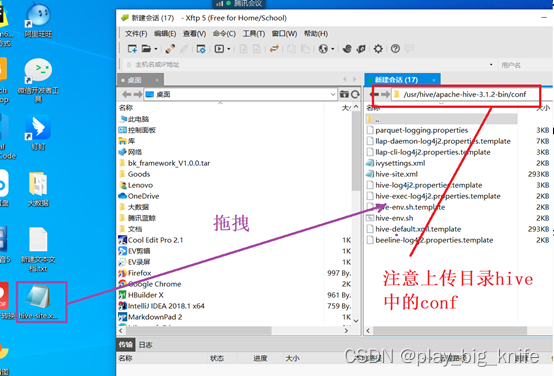Screen dimensions: 554x376
Task: Click the globe encoding icon in toolbar
Action: pyautogui.click(x=323, y=49)
